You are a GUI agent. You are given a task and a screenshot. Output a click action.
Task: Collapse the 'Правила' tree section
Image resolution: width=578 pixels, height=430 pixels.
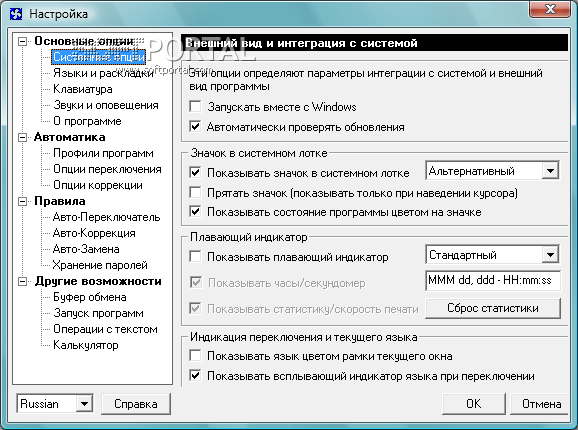(22, 201)
